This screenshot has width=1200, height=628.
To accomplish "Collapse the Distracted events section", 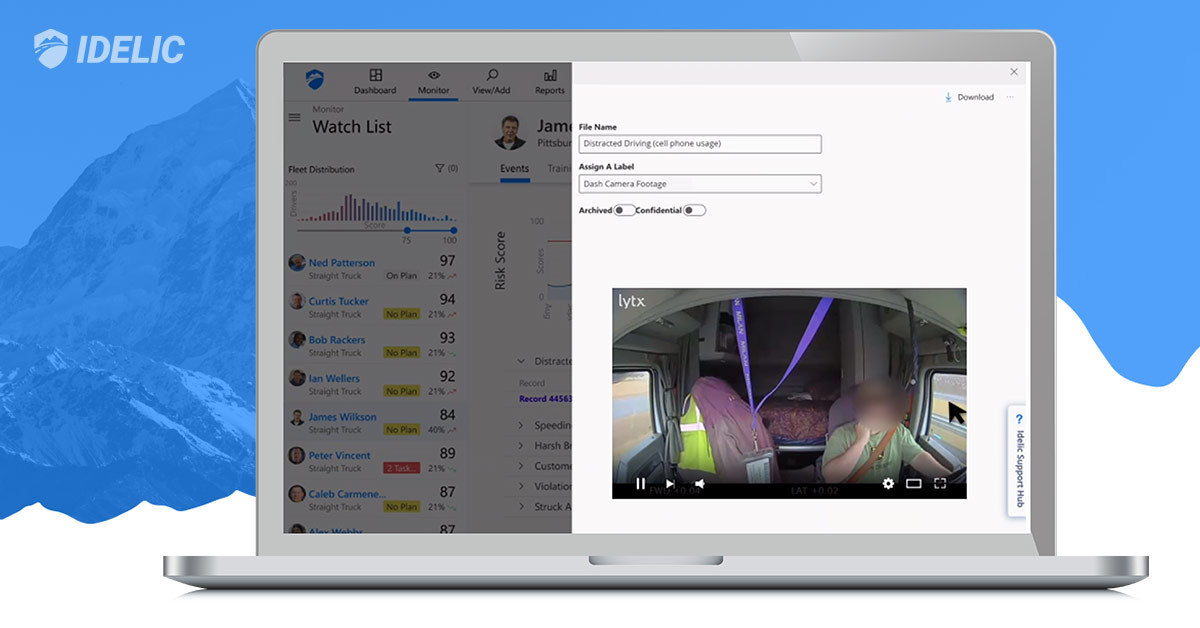I will click(x=521, y=361).
